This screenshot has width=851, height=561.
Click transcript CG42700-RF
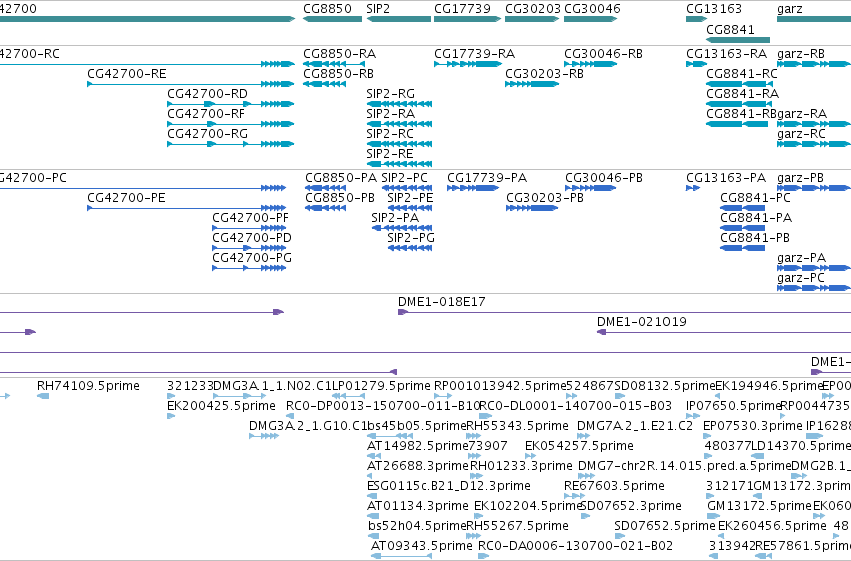pos(231,124)
